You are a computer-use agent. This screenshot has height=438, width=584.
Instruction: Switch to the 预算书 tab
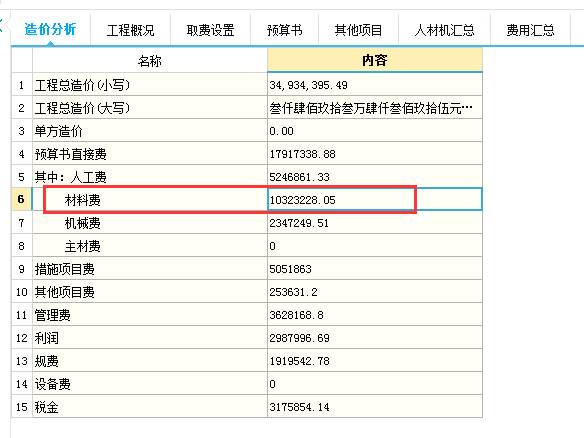[285, 30]
